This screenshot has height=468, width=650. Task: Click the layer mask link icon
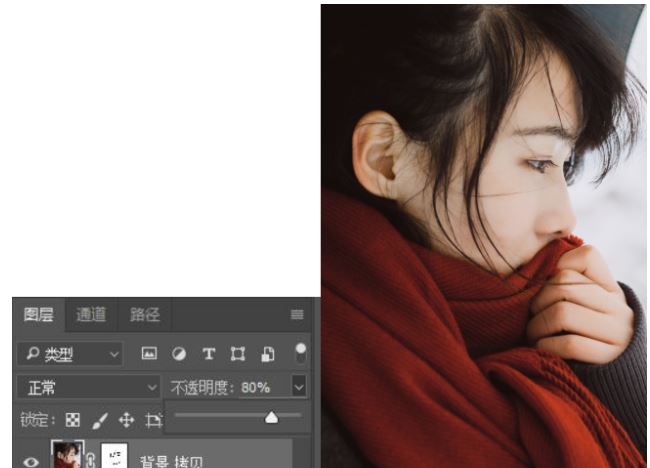tap(91, 460)
